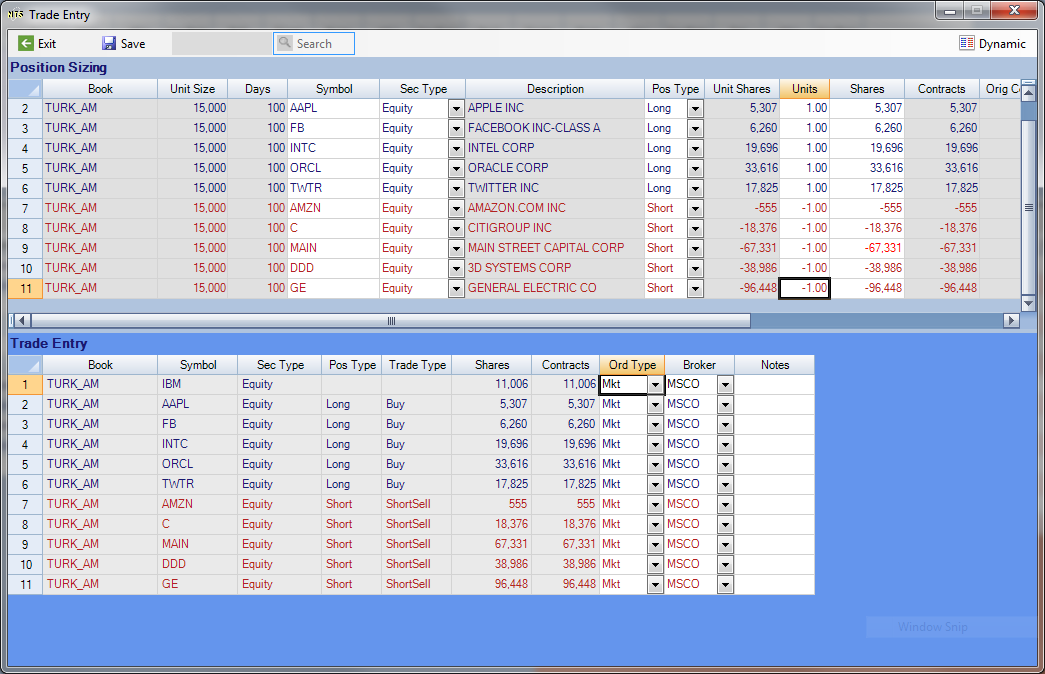The height and width of the screenshot is (674, 1045).
Task: Click the Unit Size column header
Action: click(193, 89)
